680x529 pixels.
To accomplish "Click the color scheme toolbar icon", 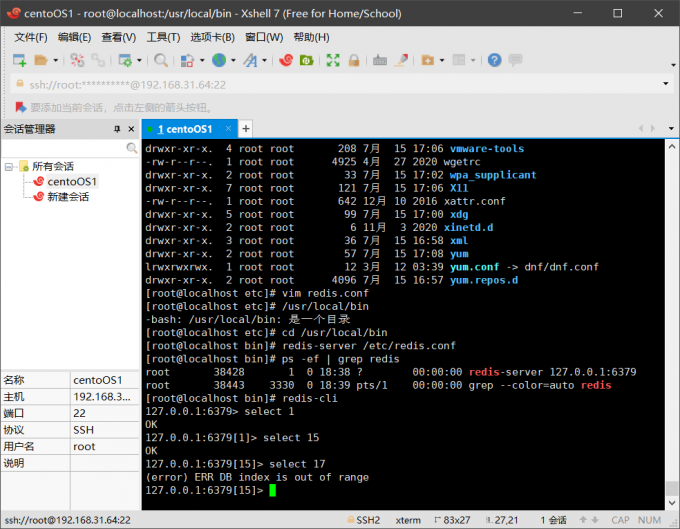I will pos(187,60).
